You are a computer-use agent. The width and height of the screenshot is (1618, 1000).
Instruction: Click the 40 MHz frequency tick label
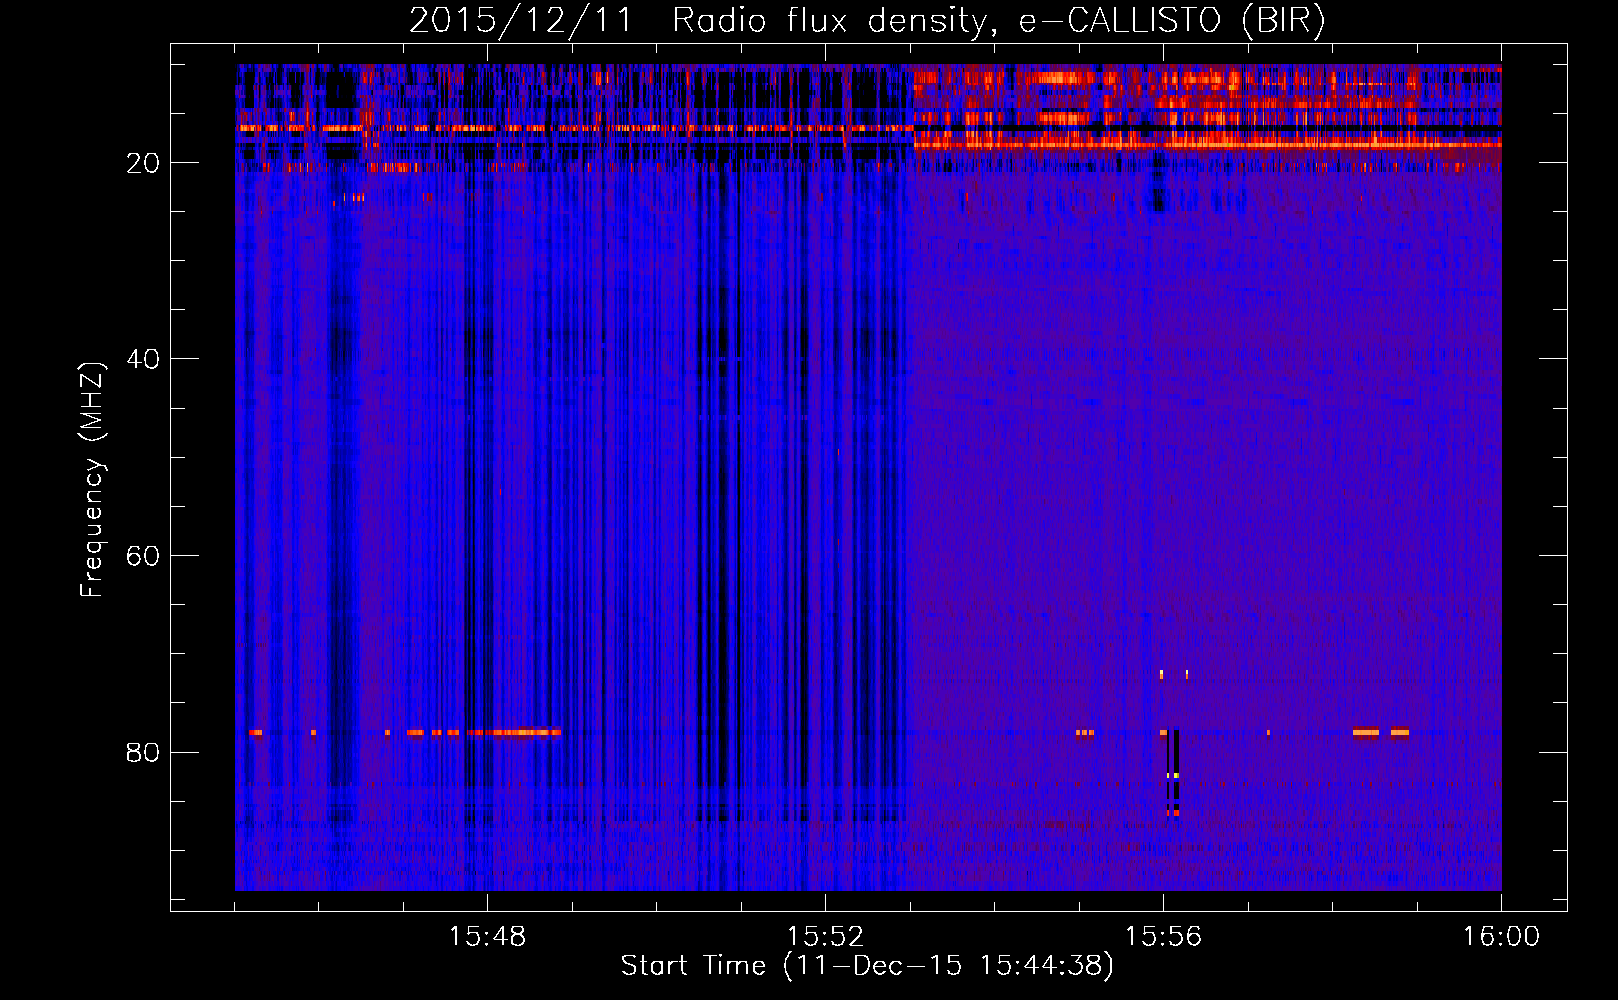click(143, 359)
